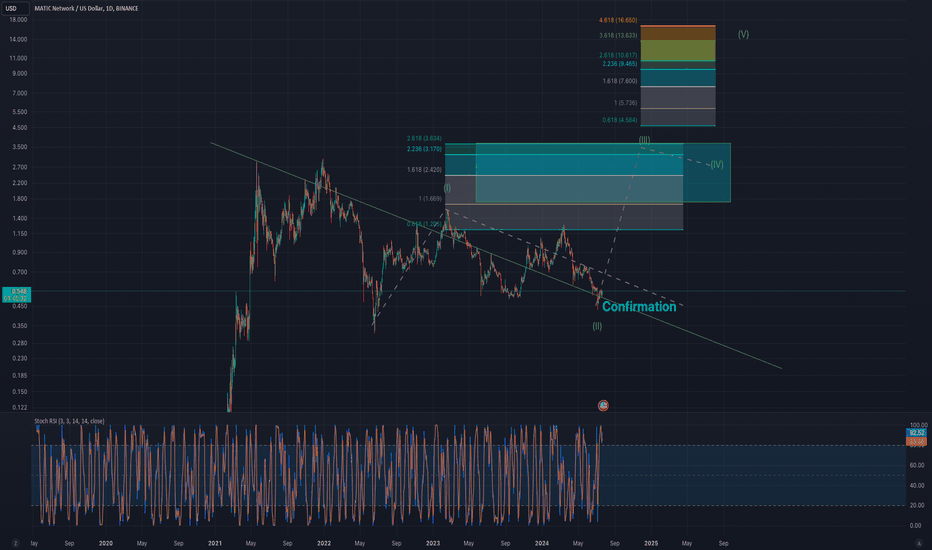The width and height of the screenshot is (932, 550).
Task: Click the timezone Z icon at bottom-left
Action: (x=15, y=543)
